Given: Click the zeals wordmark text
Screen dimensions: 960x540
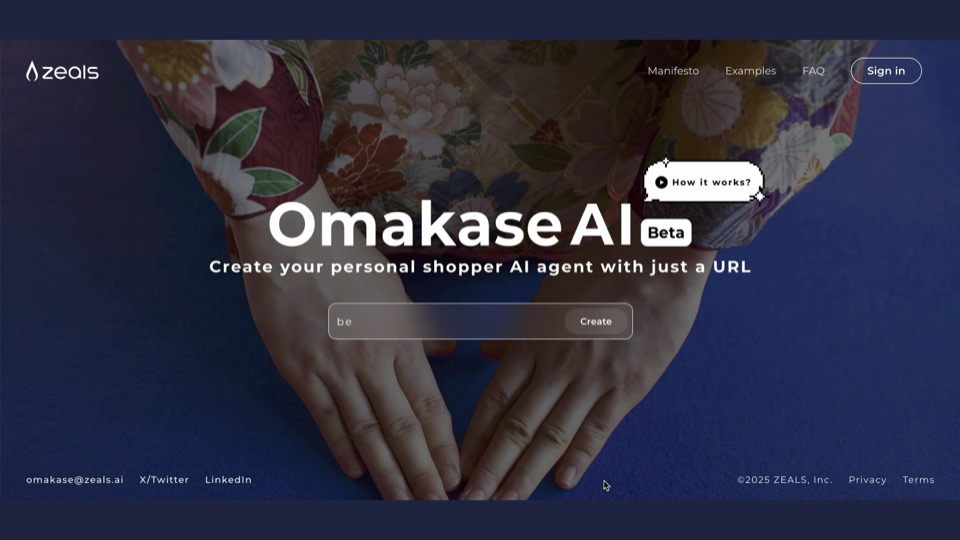Looking at the screenshot, I should click(70, 72).
